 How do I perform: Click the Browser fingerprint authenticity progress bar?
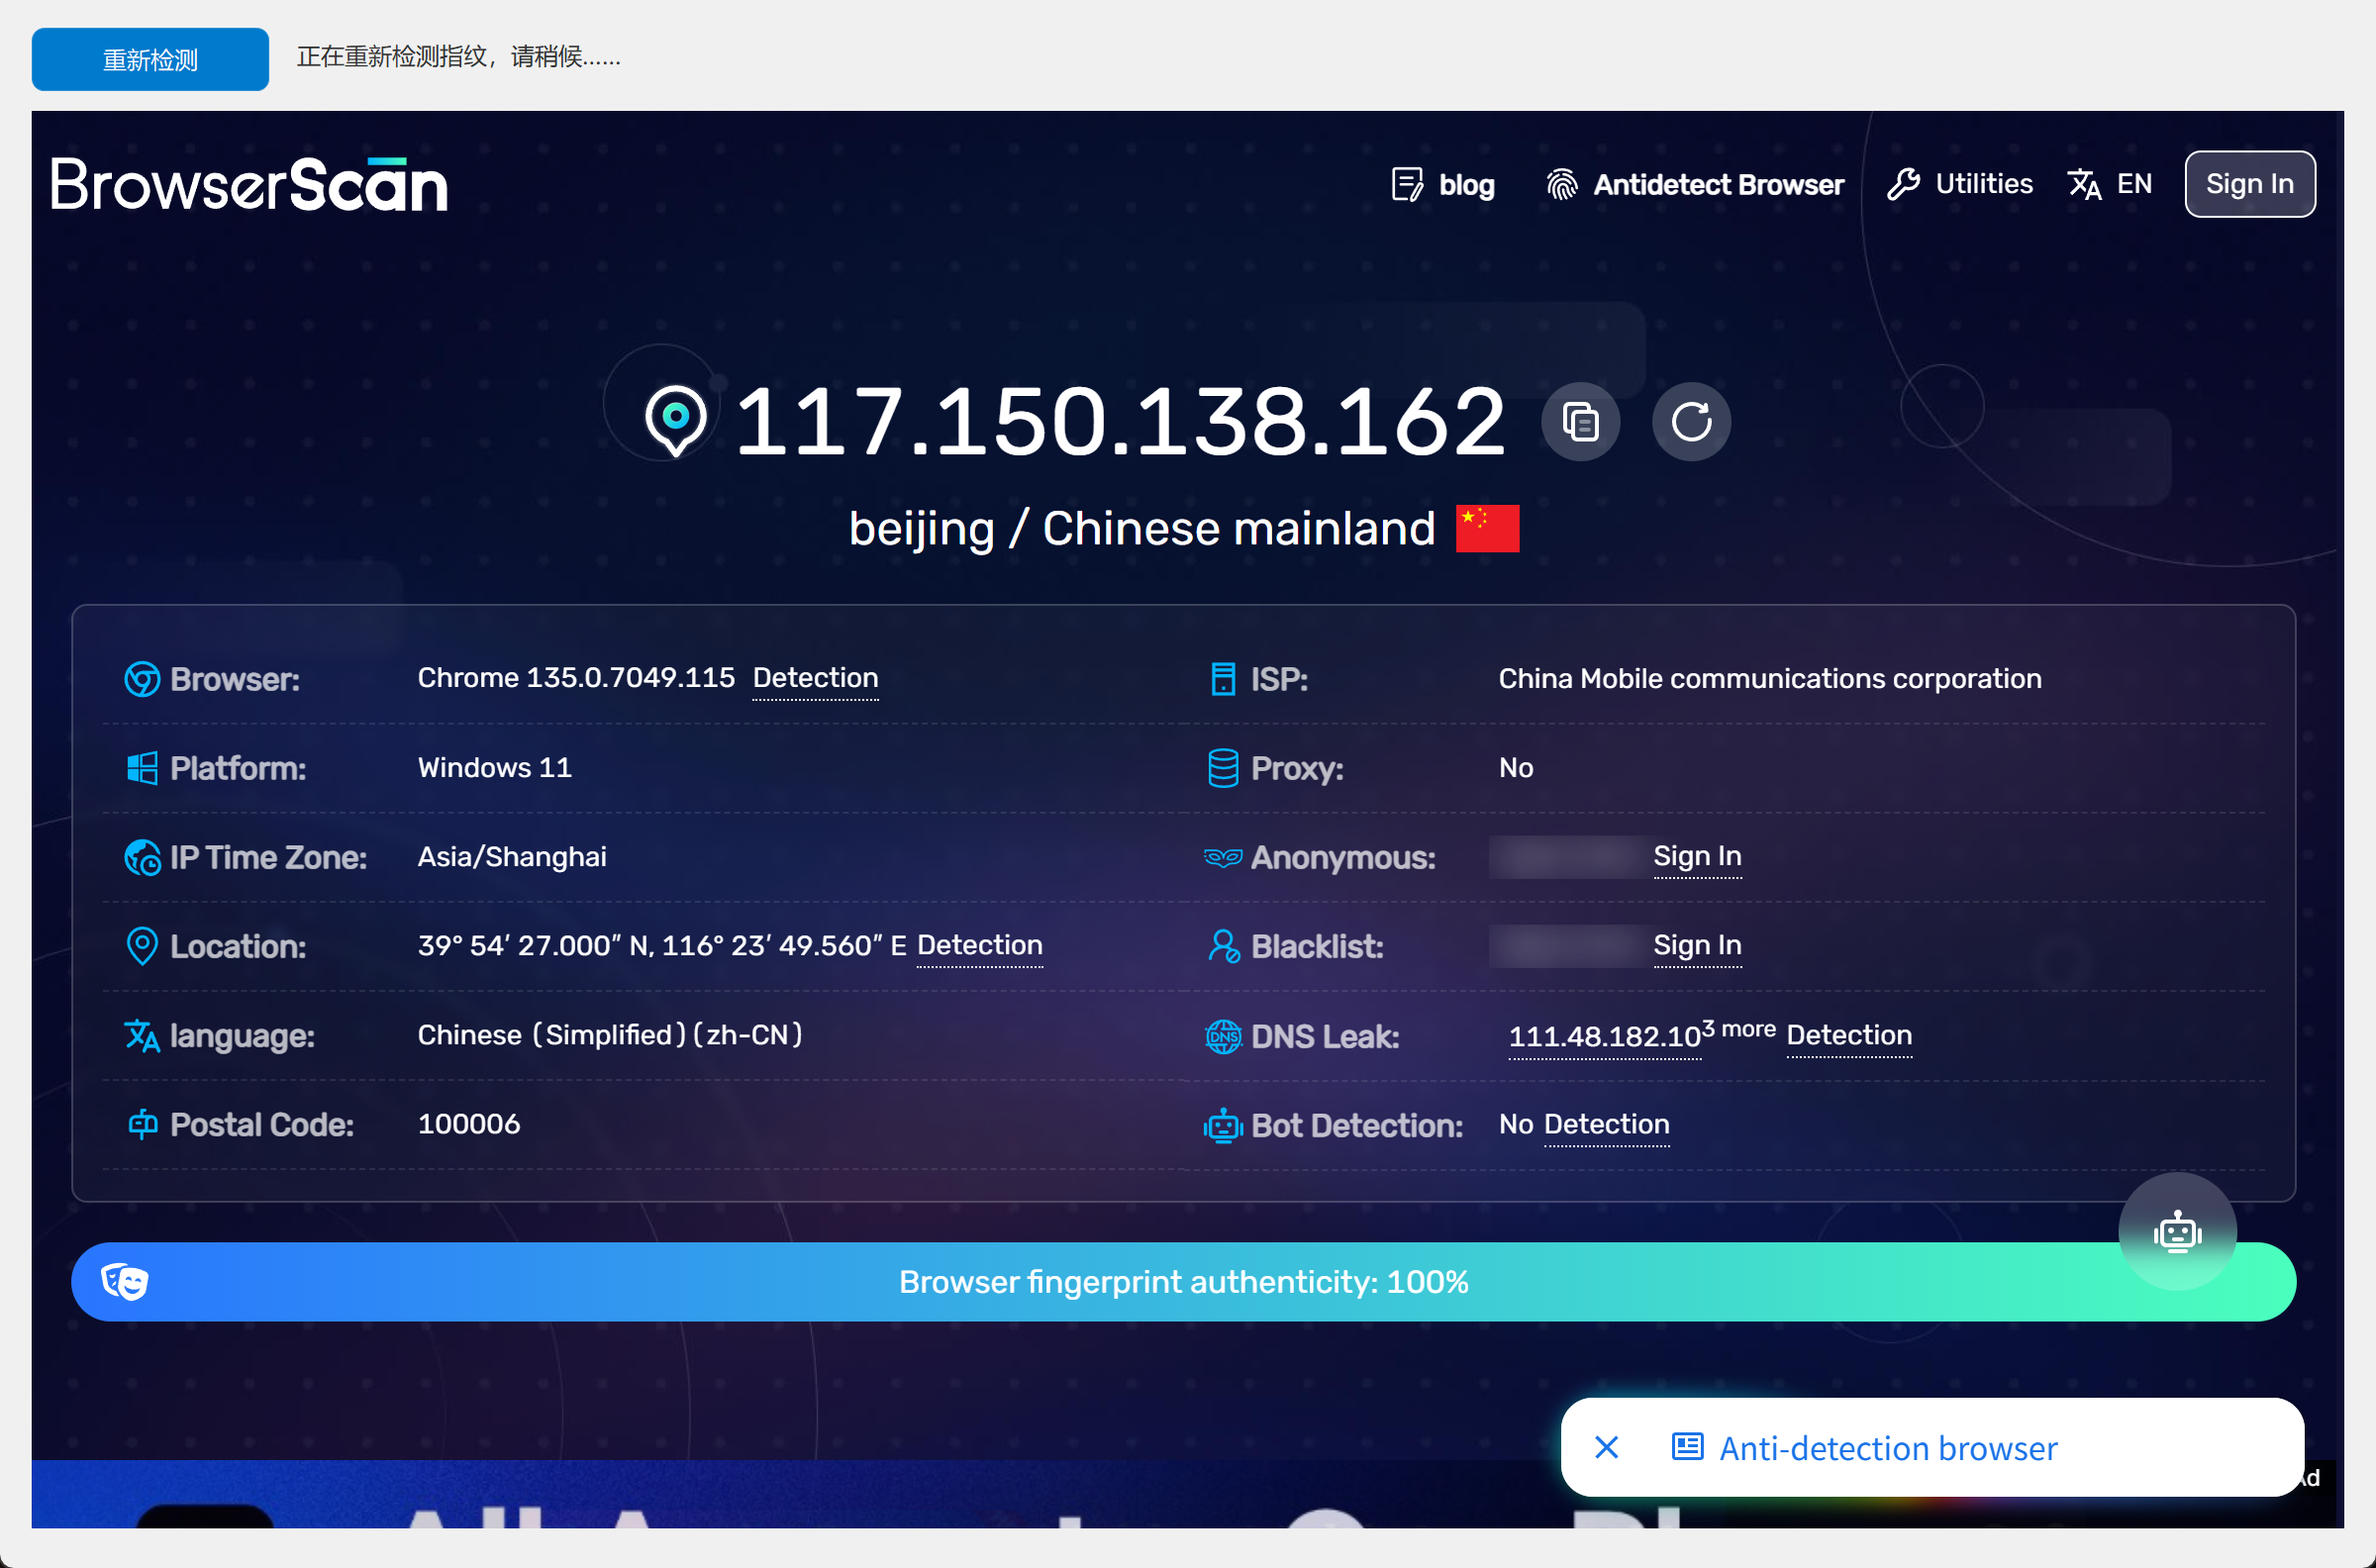pos(1184,1281)
